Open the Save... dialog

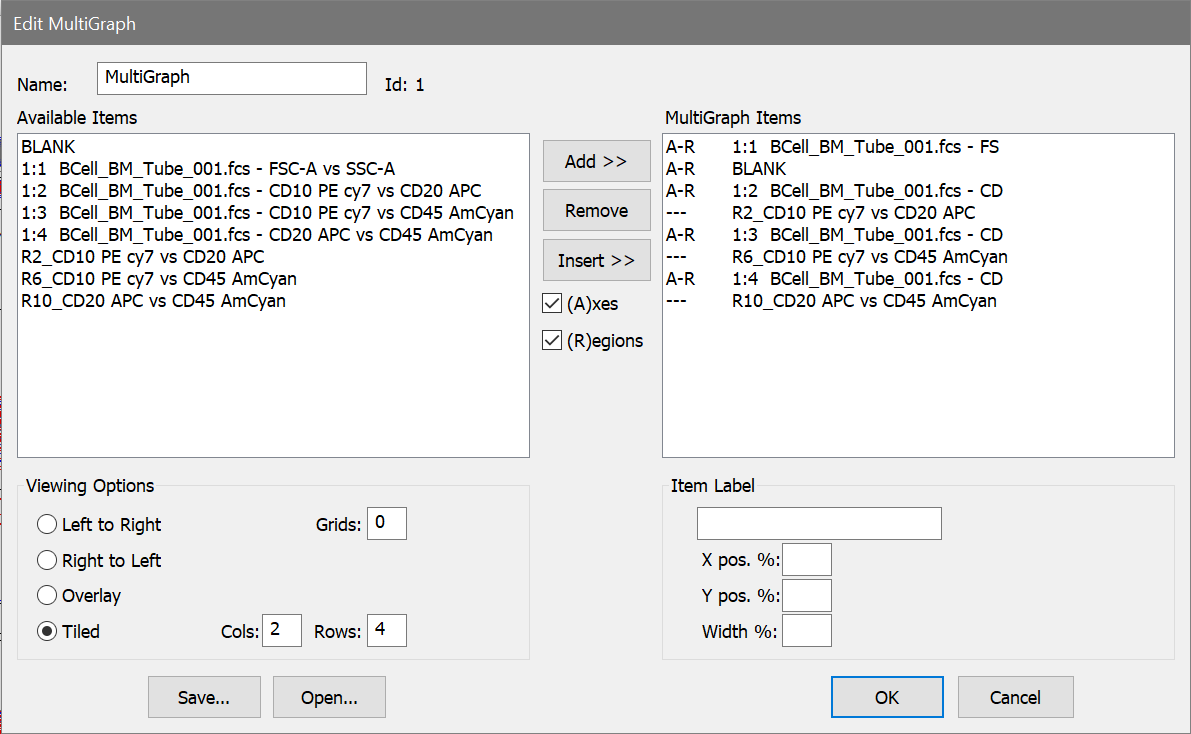point(204,697)
